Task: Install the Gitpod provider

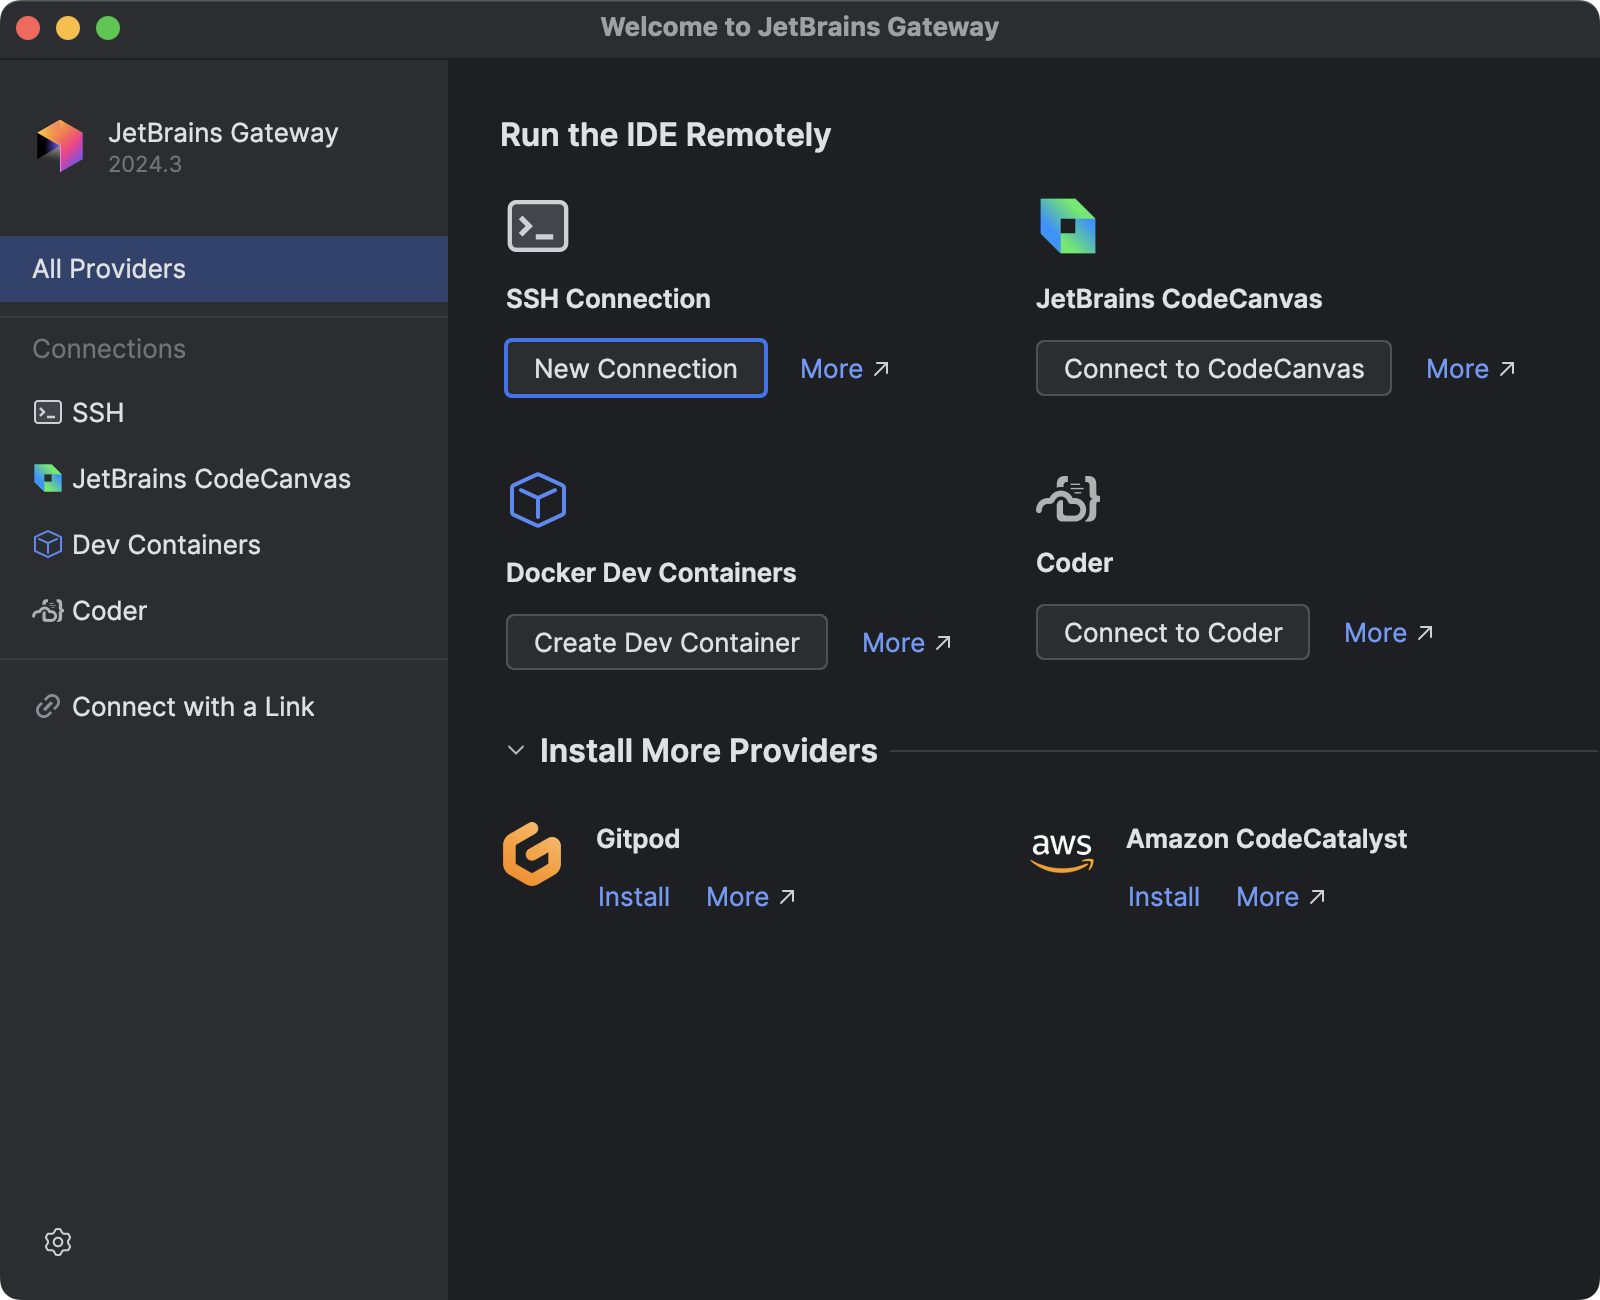Action: point(633,897)
